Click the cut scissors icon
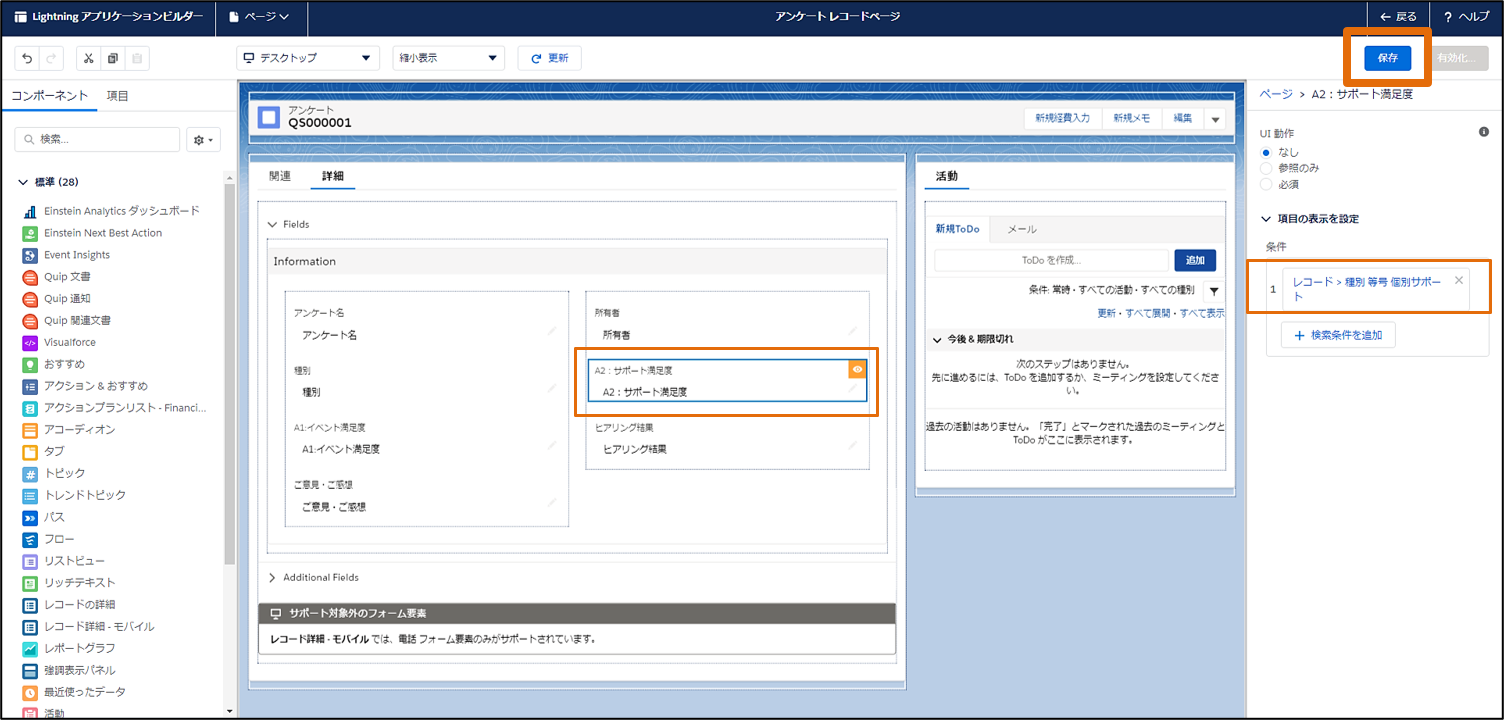The height and width of the screenshot is (720, 1504). click(88, 58)
